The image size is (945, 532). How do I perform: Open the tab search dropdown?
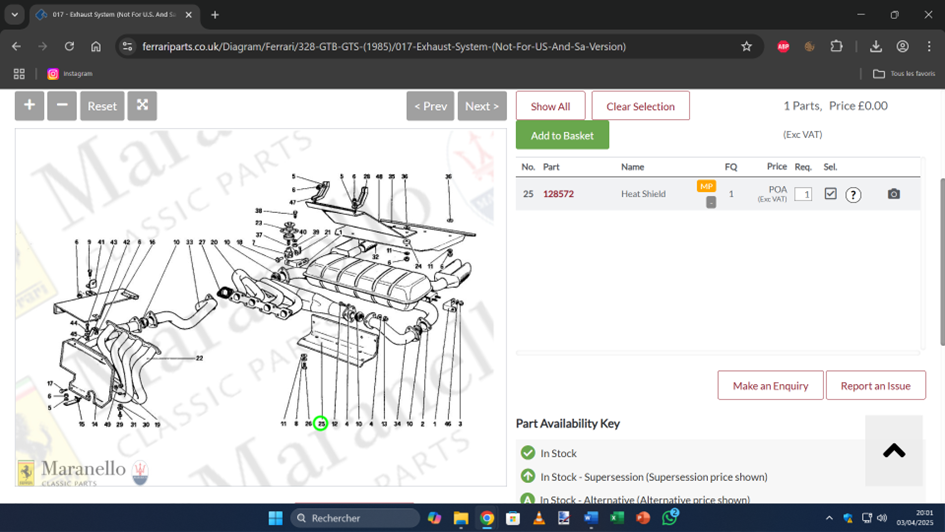[x=14, y=14]
